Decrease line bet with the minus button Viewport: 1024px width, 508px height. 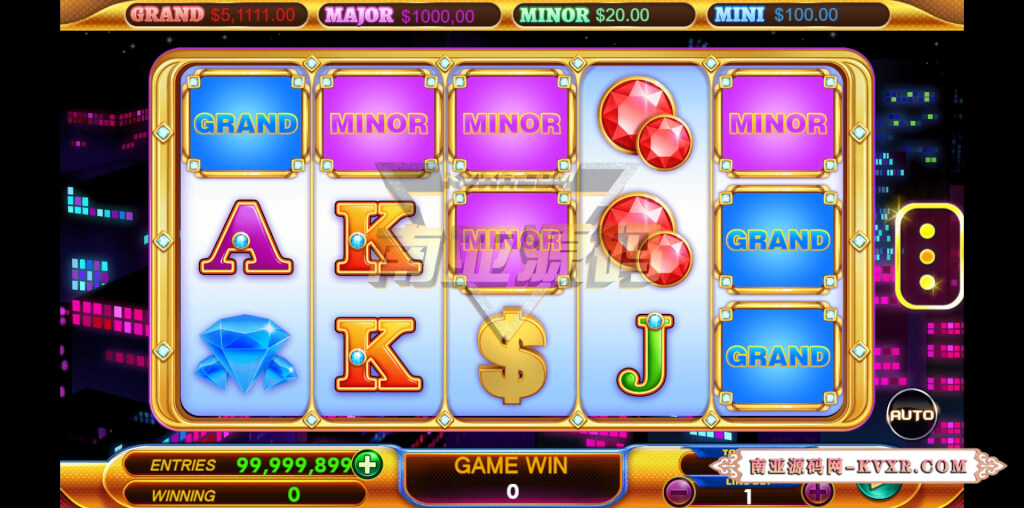pyautogui.click(x=679, y=490)
